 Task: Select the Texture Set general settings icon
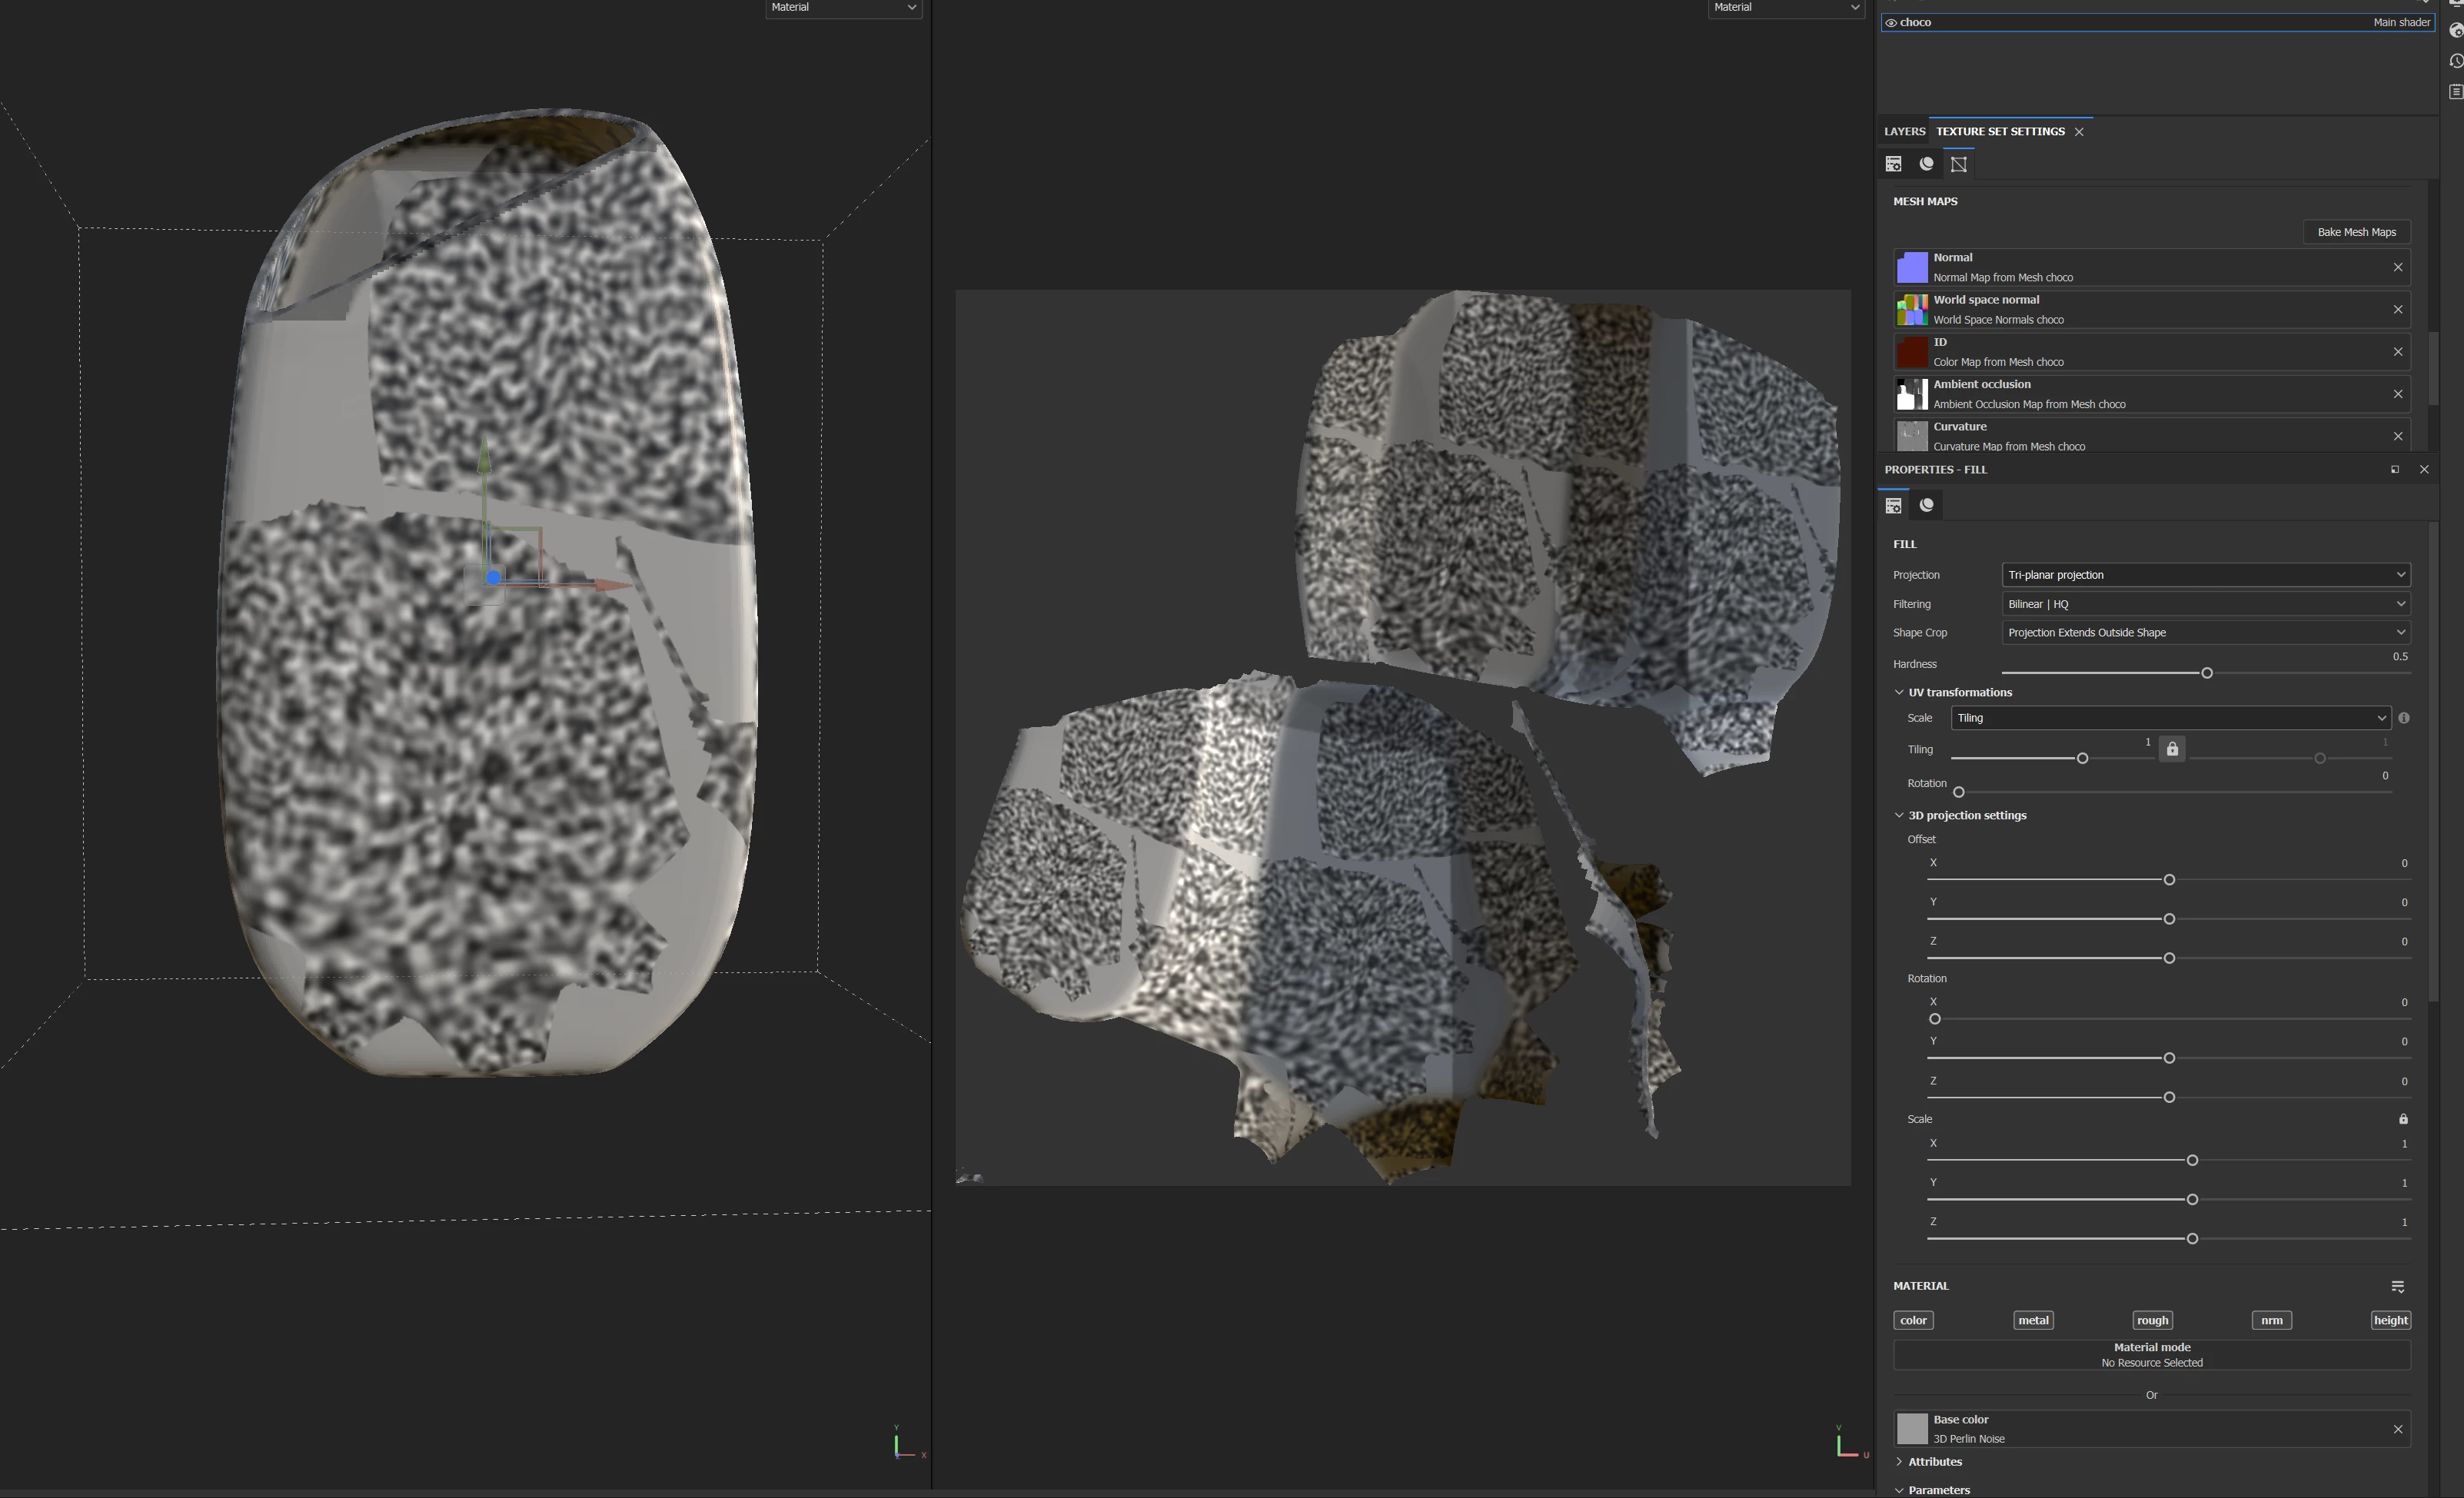[x=1893, y=164]
